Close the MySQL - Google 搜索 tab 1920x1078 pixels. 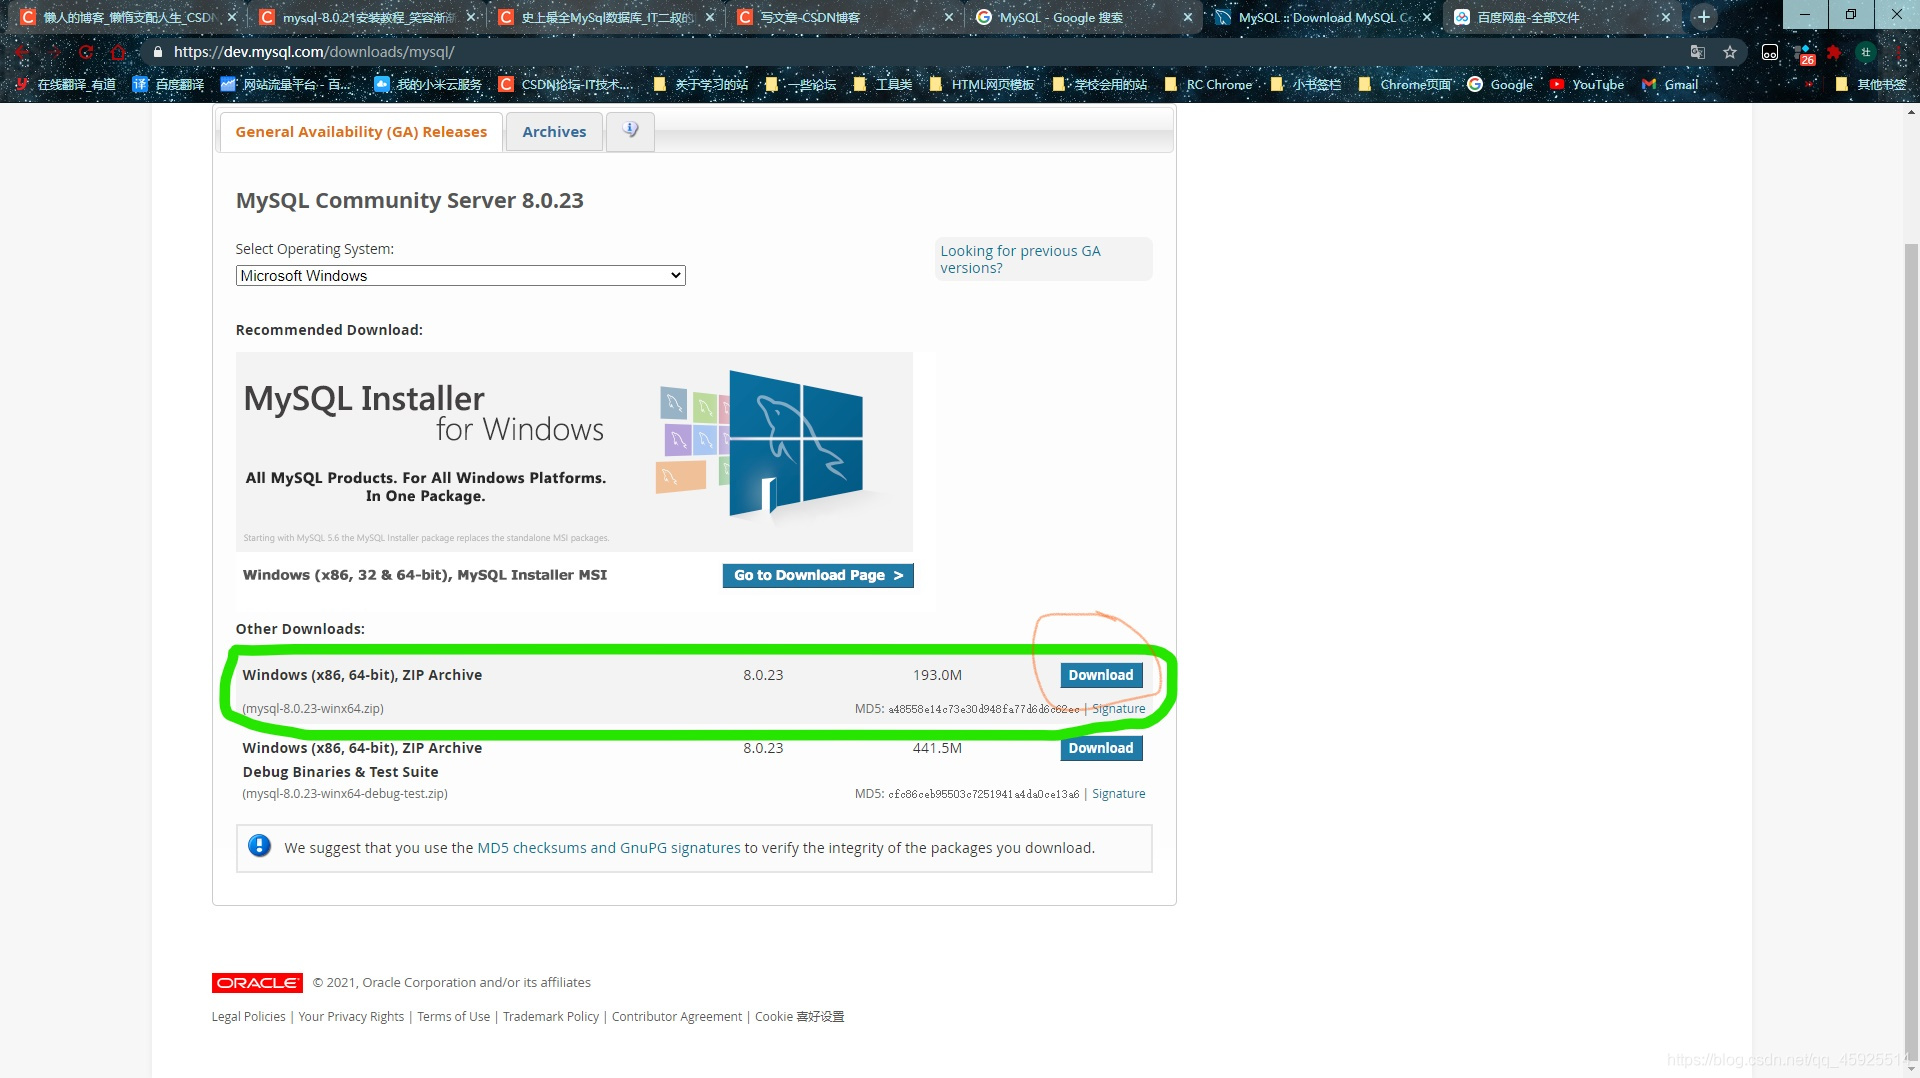coord(1187,17)
